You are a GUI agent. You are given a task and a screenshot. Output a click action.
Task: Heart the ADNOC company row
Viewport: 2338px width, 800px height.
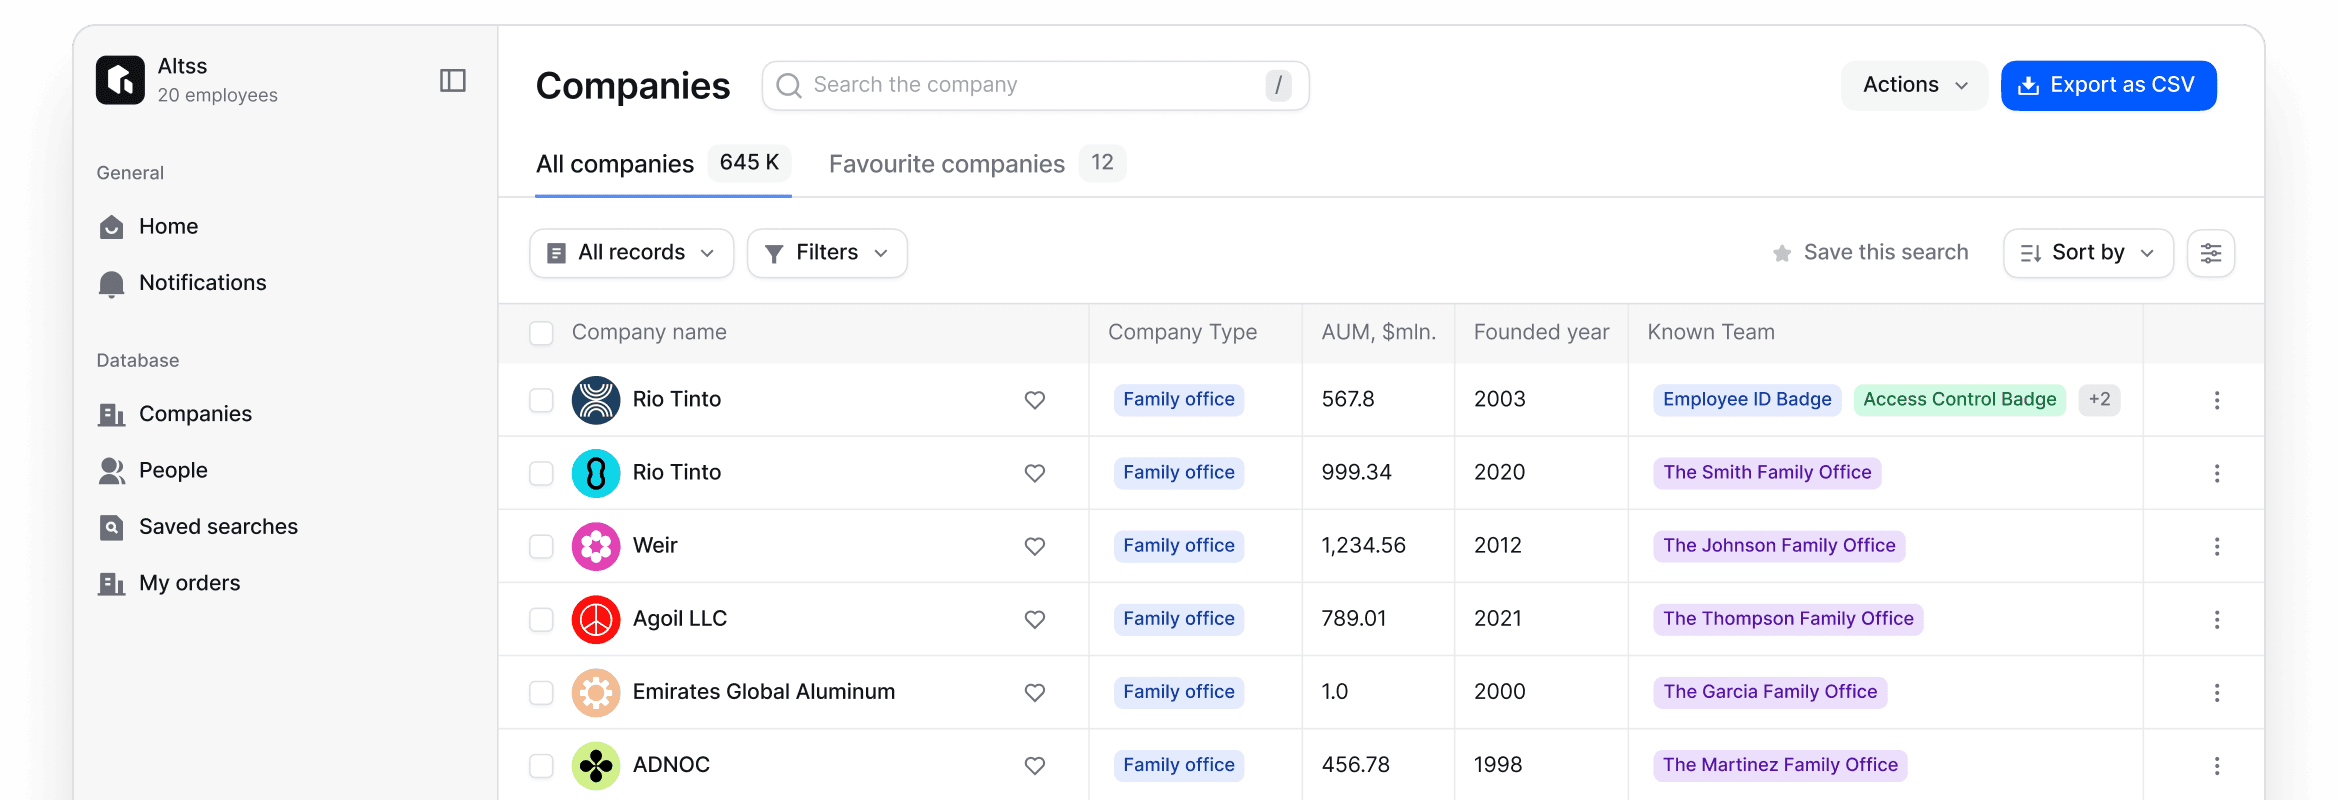(1034, 765)
